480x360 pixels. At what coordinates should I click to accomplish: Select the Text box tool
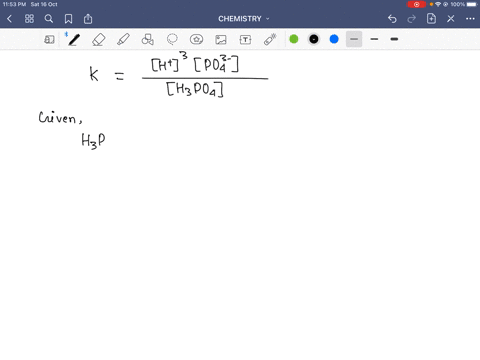[245, 39]
